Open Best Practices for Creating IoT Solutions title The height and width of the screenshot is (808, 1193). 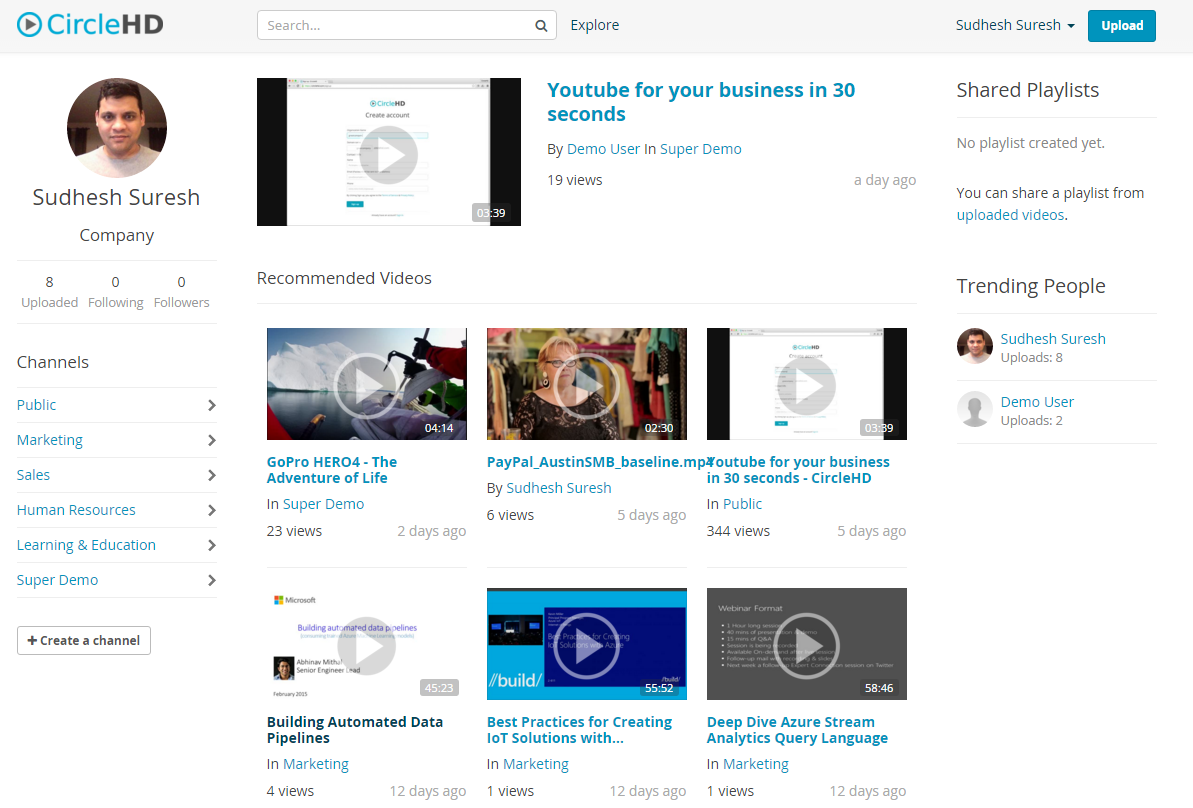click(580, 730)
